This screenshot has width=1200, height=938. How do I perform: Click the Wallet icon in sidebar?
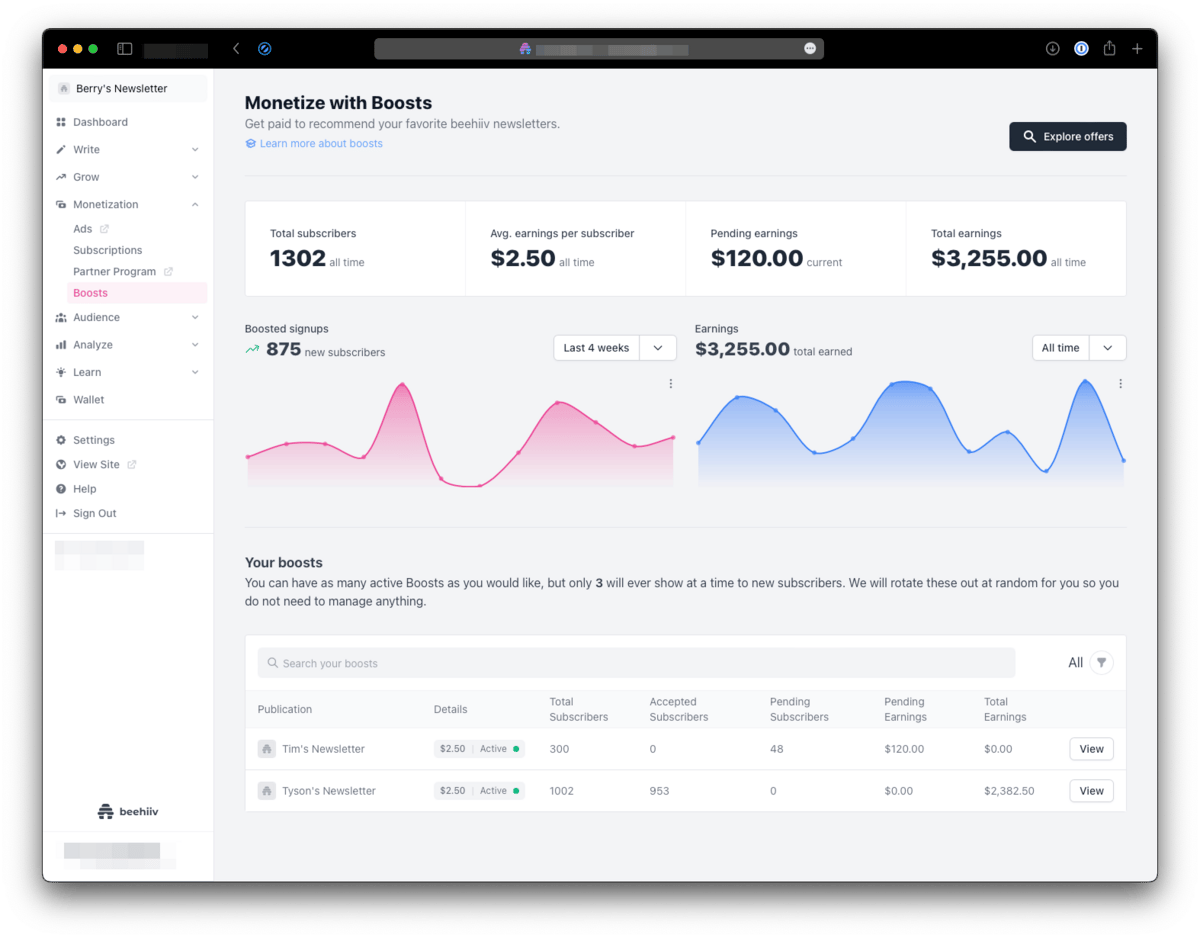61,399
